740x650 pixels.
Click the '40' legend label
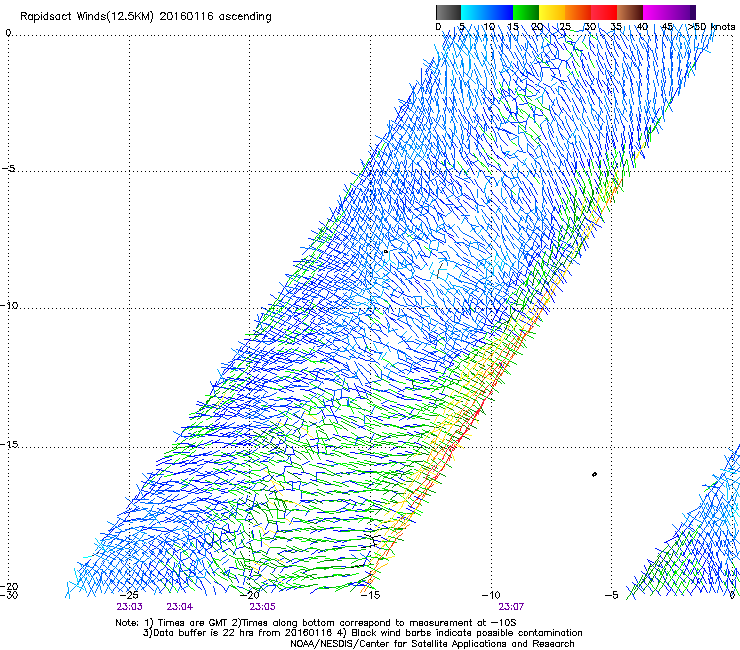642,26
